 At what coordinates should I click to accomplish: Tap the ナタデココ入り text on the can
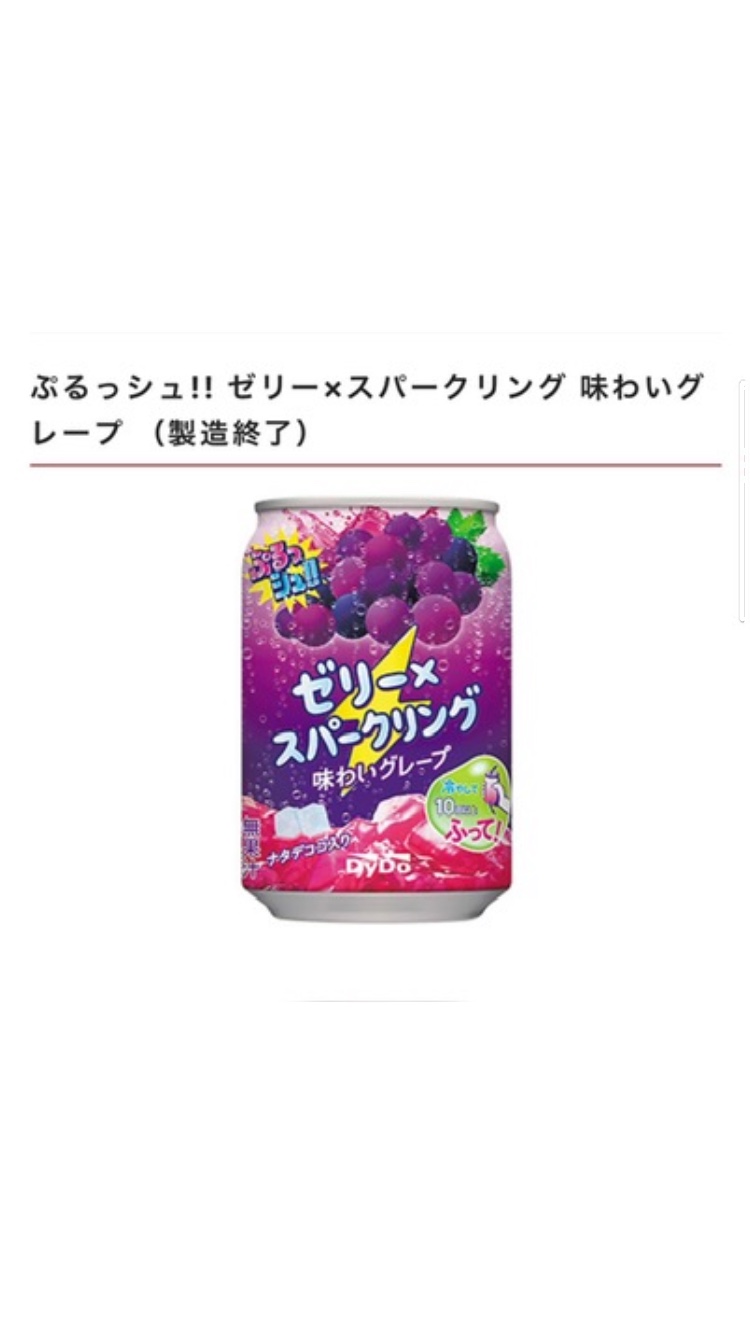(306, 848)
